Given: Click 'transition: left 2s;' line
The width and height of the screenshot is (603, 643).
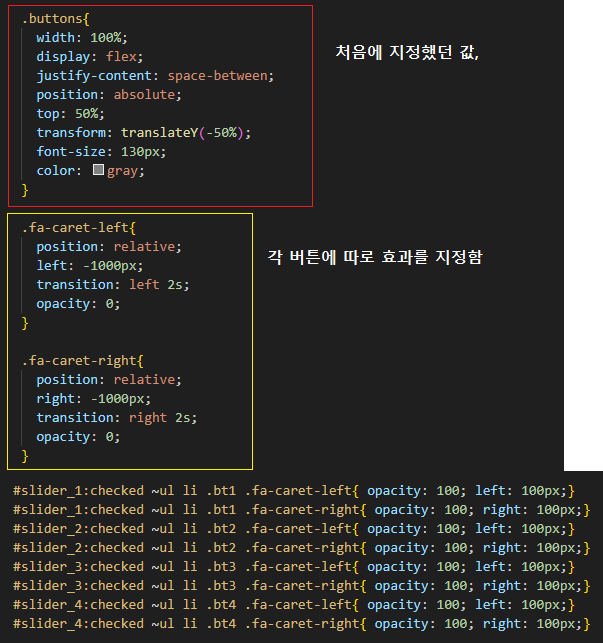Looking at the screenshot, I should point(113,285).
